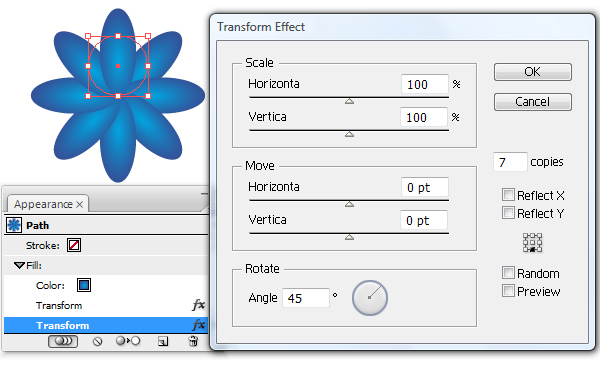600x370 pixels.
Task: Select the first Transform effect row
Action: pos(106,305)
